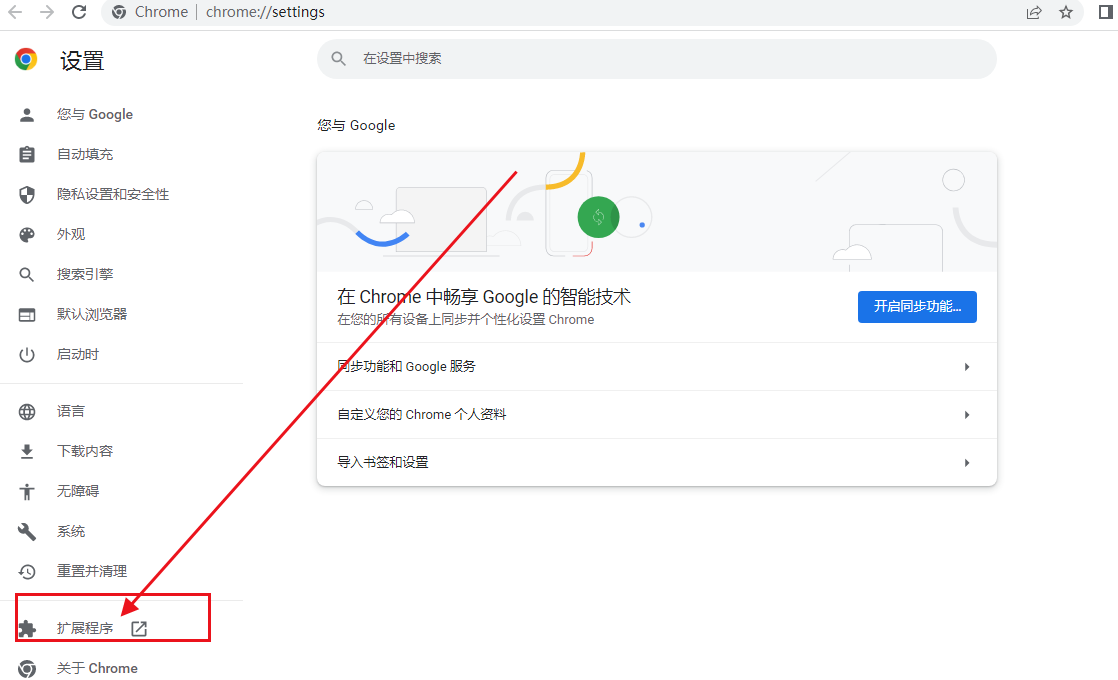Click the person icon for 您与 Google
The height and width of the screenshot is (680, 1118).
[x=27, y=115]
